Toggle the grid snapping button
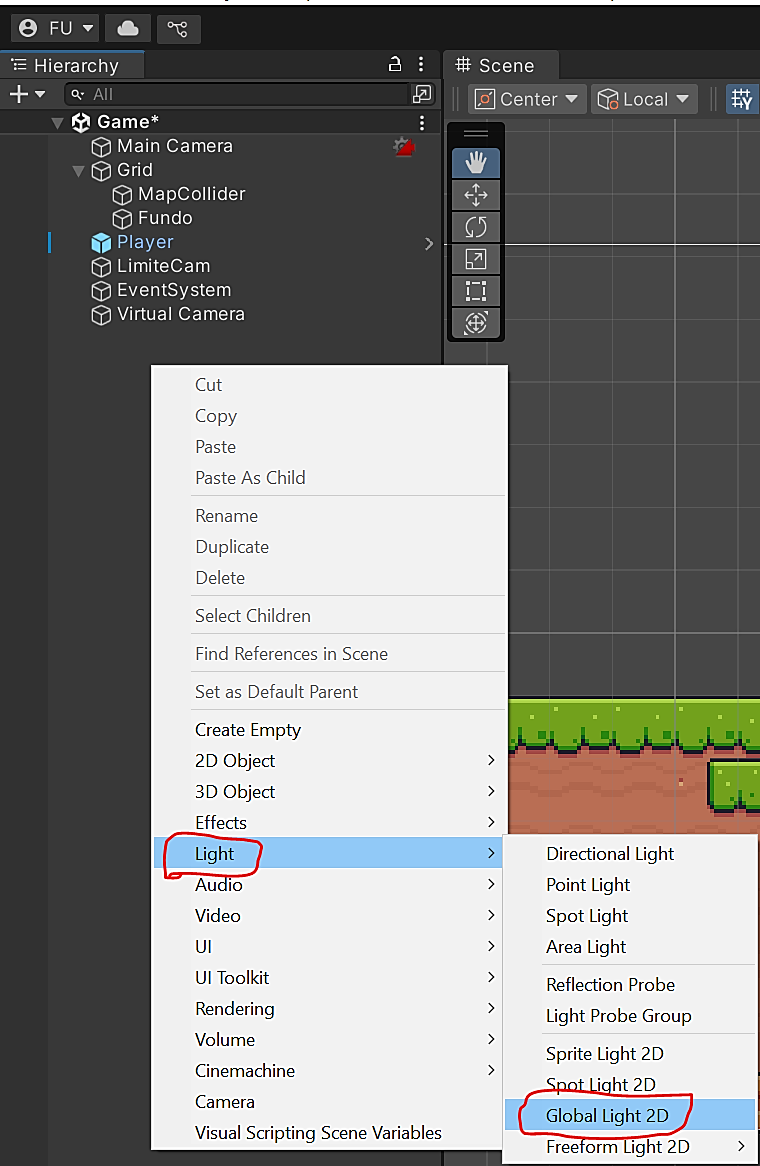This screenshot has width=760, height=1166. [x=742, y=99]
